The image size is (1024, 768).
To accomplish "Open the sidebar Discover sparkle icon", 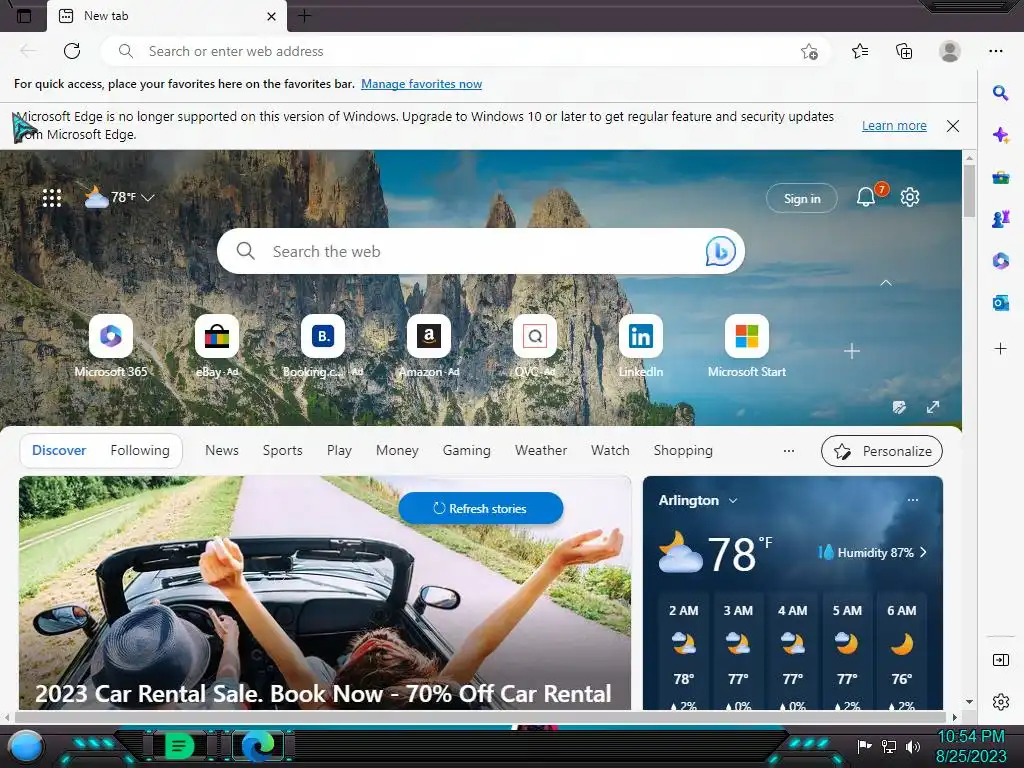I will tap(1000, 135).
